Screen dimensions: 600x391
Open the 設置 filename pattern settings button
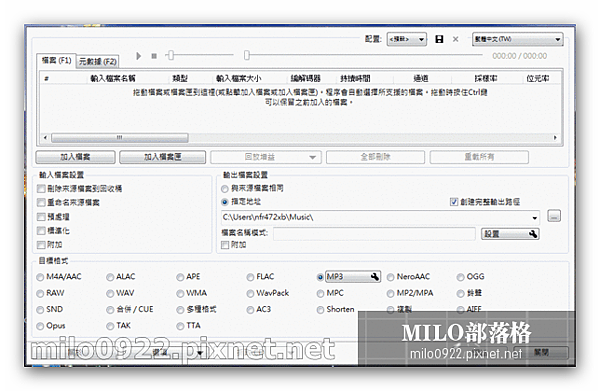510,234
